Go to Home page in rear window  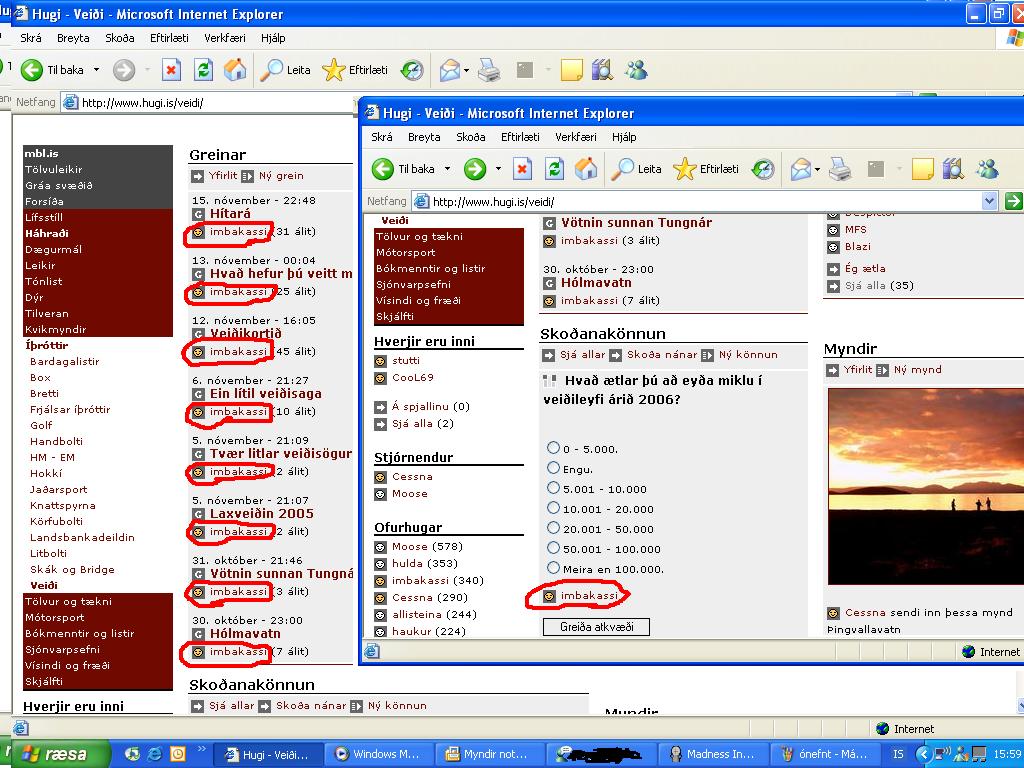tap(235, 70)
